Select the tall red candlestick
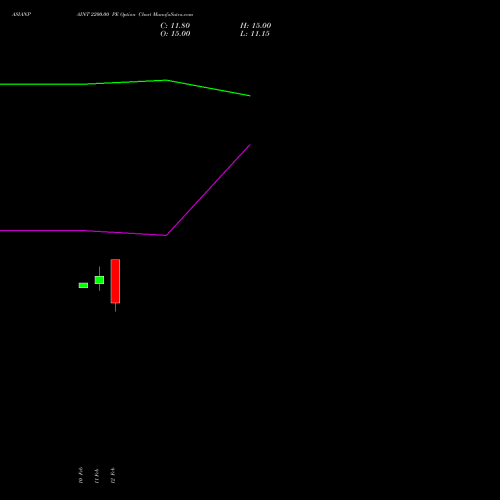The width and height of the screenshot is (500, 500). (x=115, y=285)
